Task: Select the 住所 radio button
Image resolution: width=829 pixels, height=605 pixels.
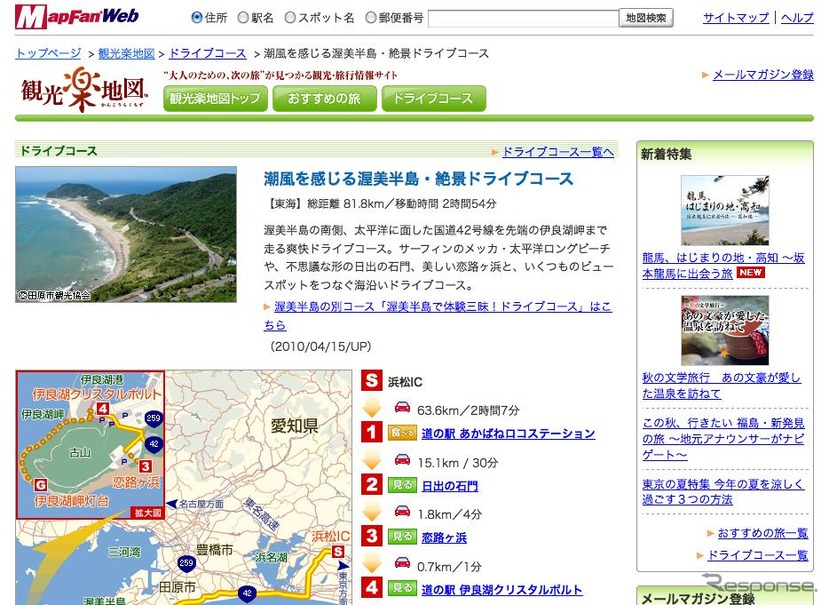Action: pyautogui.click(x=196, y=18)
